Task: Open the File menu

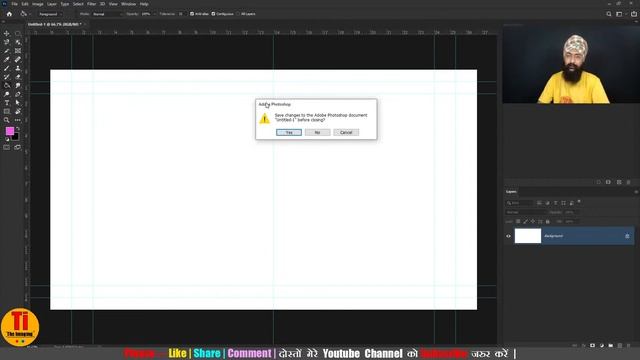Action: click(14, 4)
